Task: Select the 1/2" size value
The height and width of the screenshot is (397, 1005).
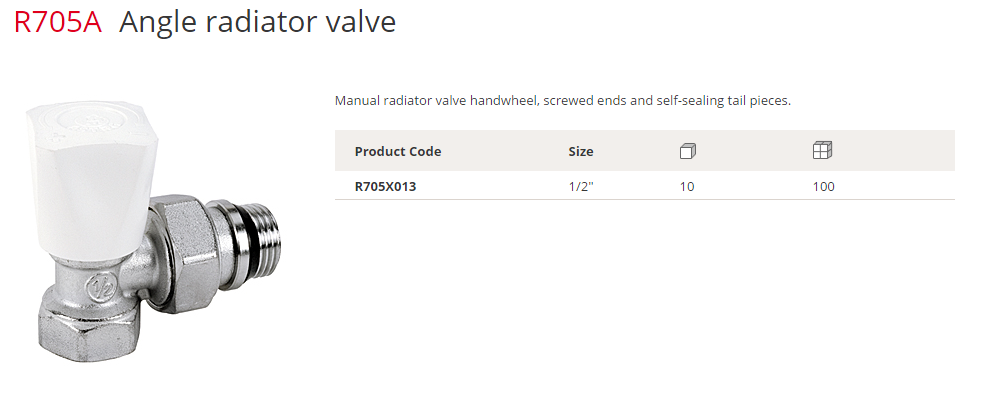Action: (x=581, y=187)
